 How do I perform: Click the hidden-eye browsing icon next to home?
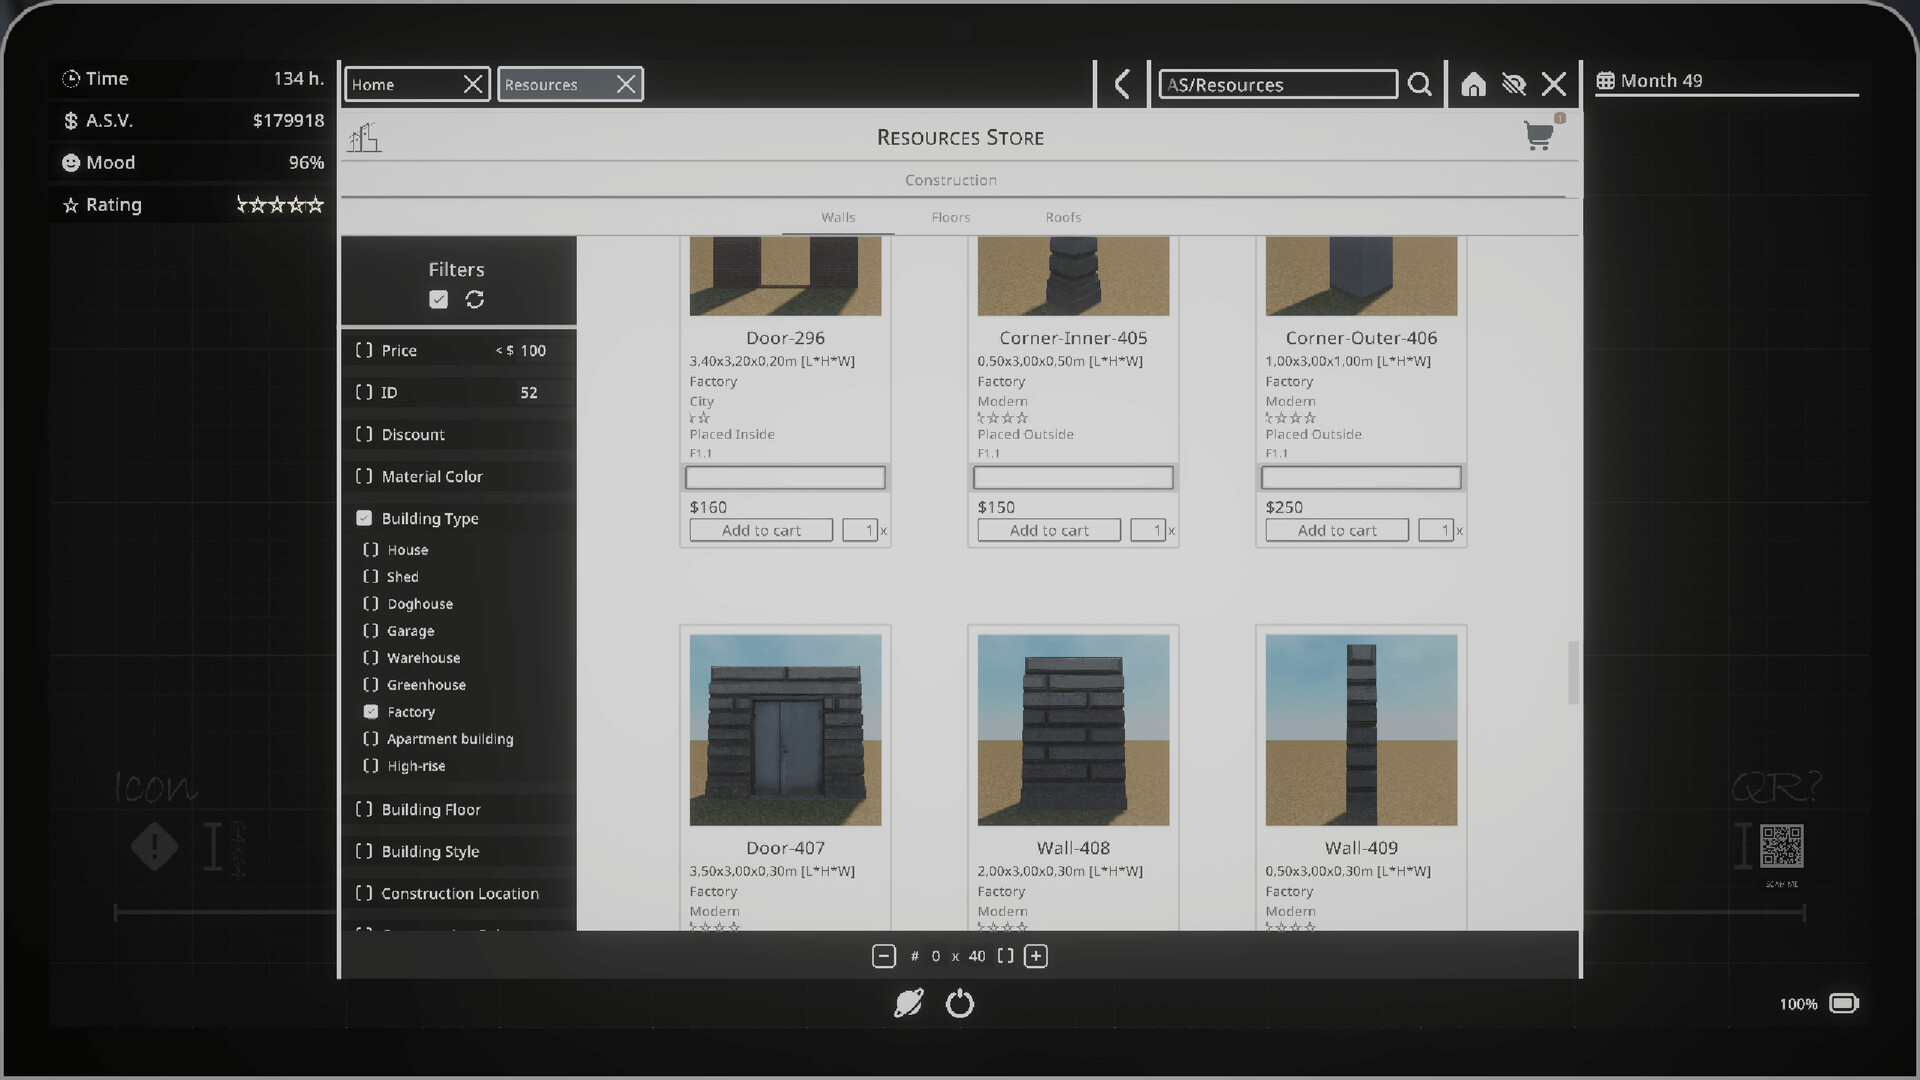pyautogui.click(x=1514, y=84)
